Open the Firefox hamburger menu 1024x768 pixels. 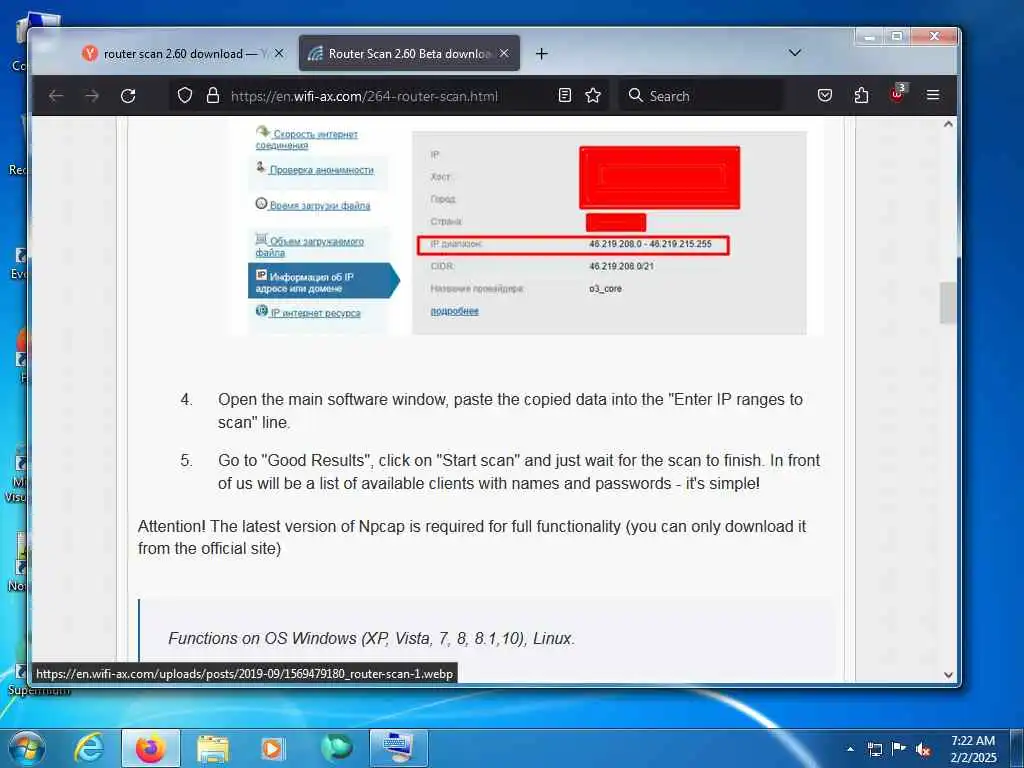point(933,96)
